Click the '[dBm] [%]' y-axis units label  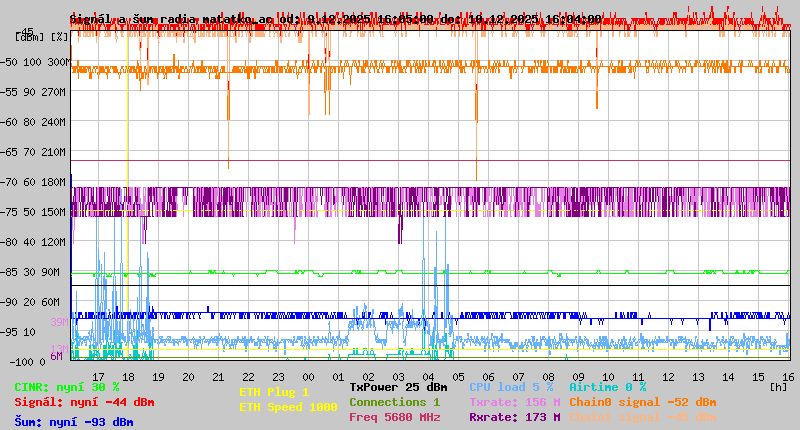coord(41,37)
